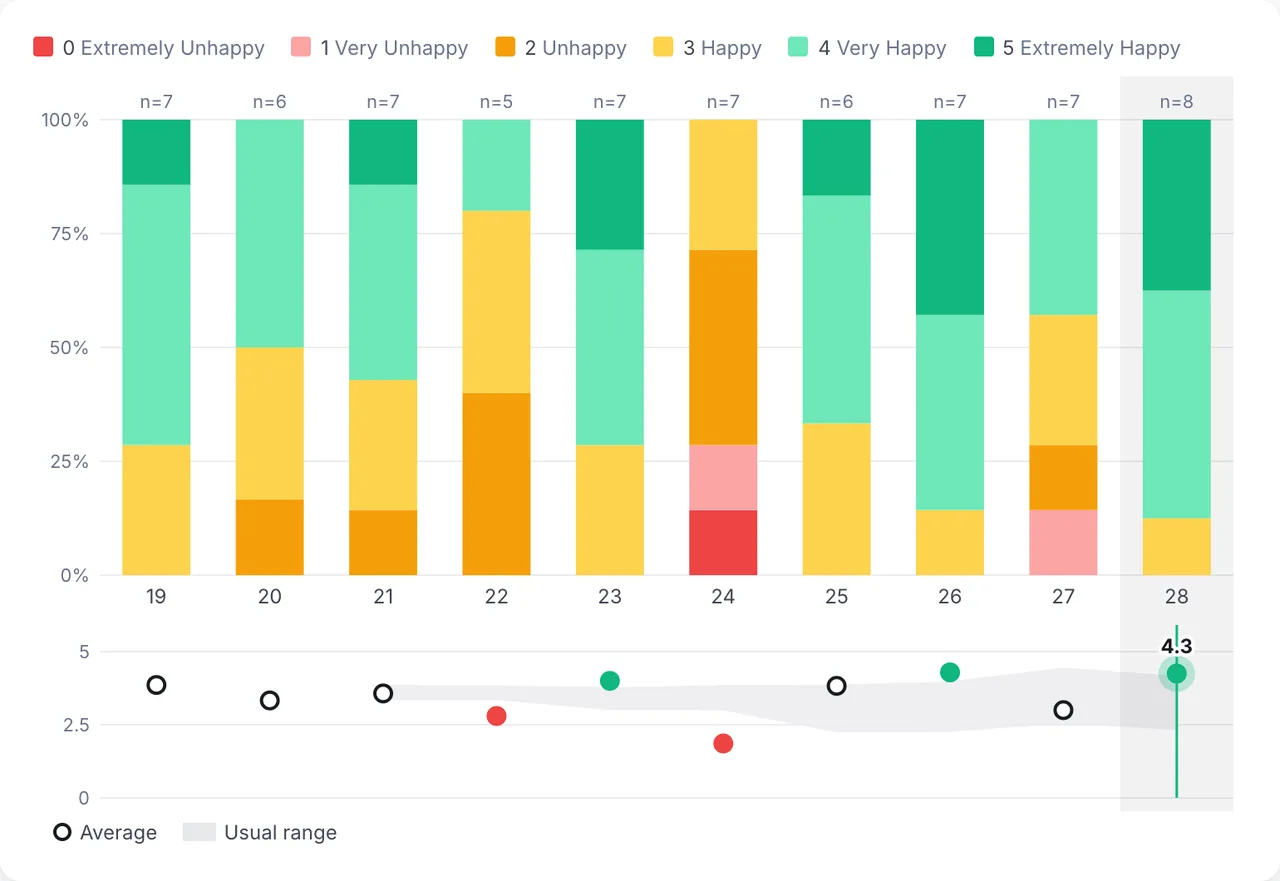This screenshot has width=1280, height=881.
Task: Click the dark green segment of bar 26
Action: pyautogui.click(x=950, y=217)
